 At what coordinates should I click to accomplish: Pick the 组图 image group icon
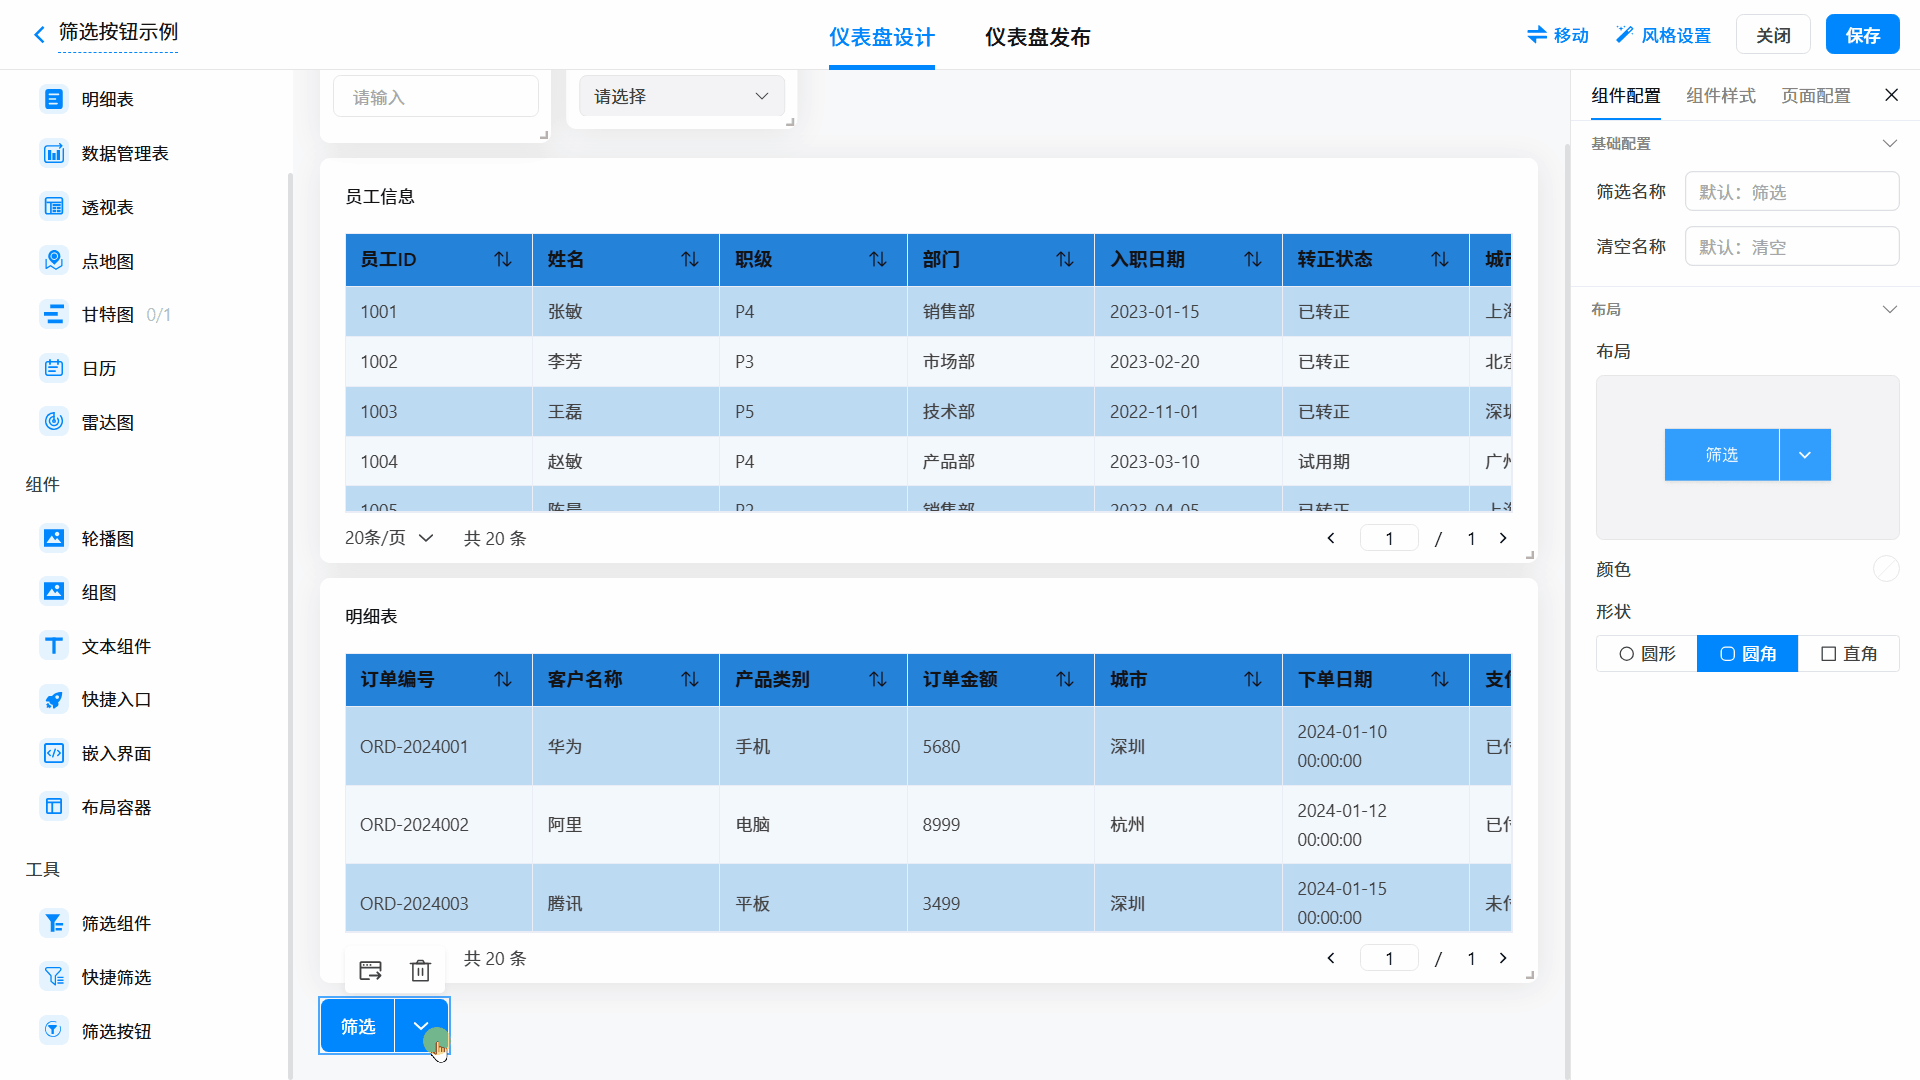(x=54, y=592)
